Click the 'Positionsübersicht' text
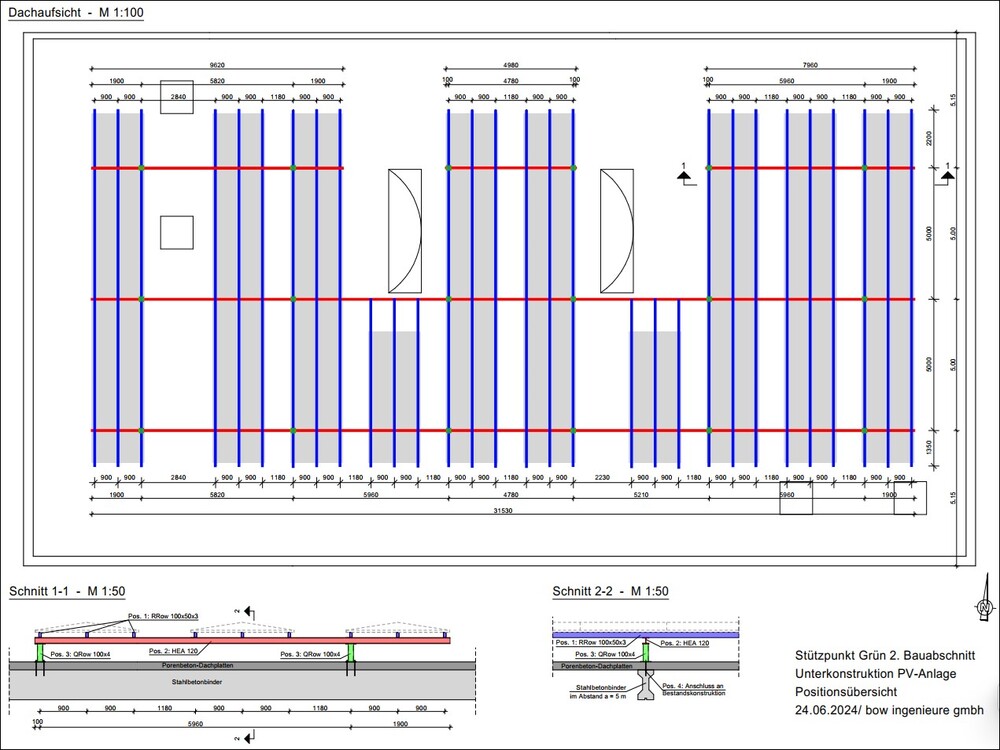 [846, 692]
